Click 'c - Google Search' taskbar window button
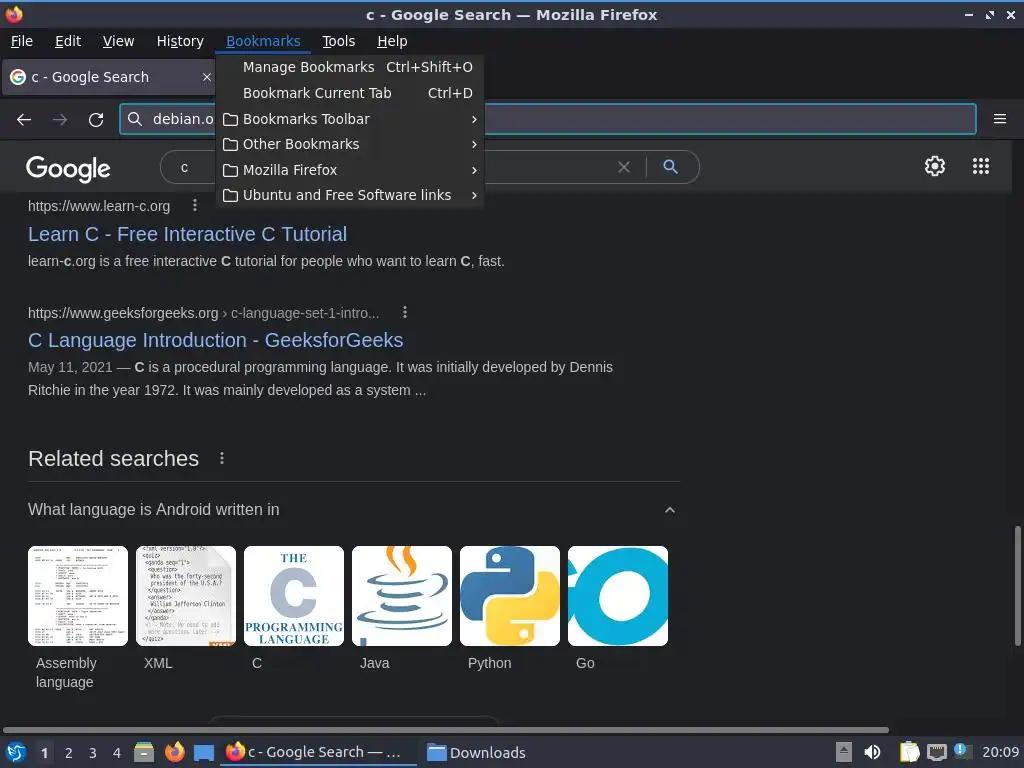The image size is (1024, 768). point(319,753)
